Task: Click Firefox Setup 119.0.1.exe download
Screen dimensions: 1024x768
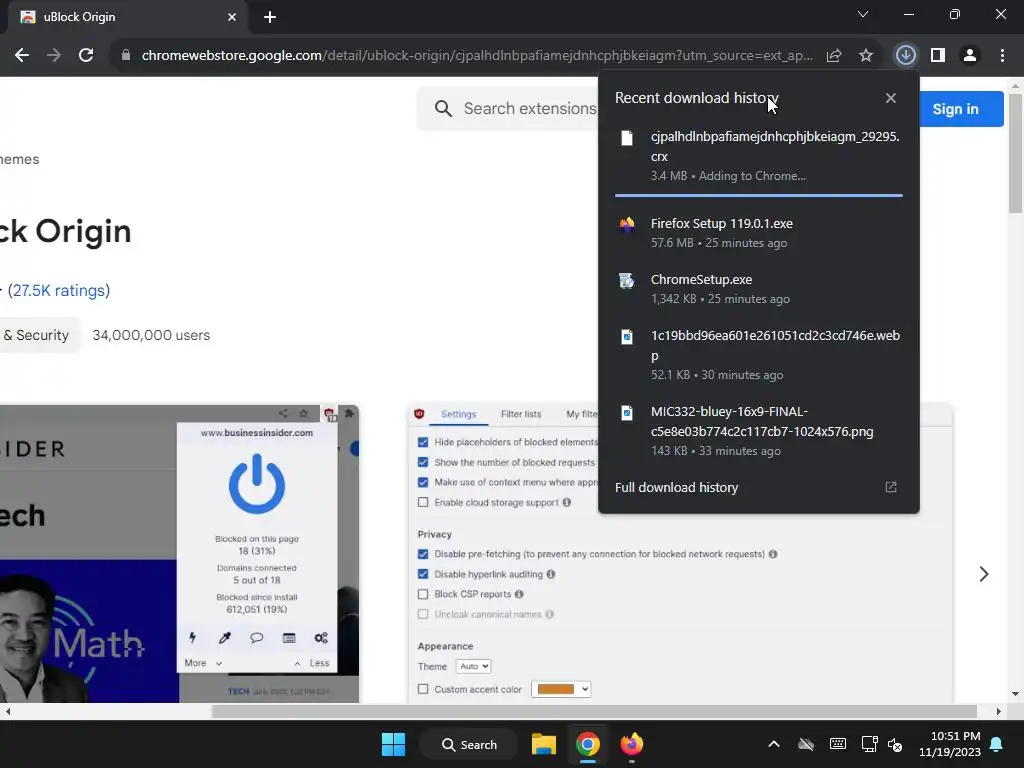Action: 759,233
